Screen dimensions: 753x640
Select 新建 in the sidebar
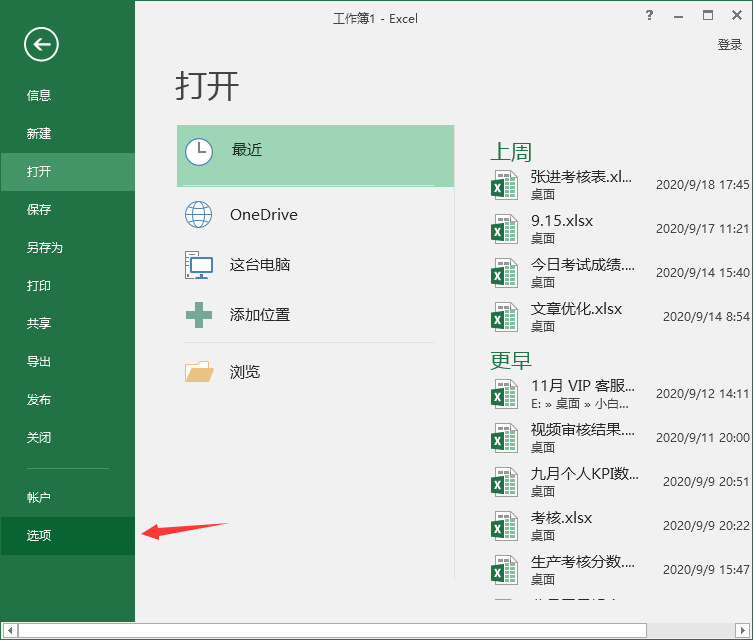click(x=39, y=134)
